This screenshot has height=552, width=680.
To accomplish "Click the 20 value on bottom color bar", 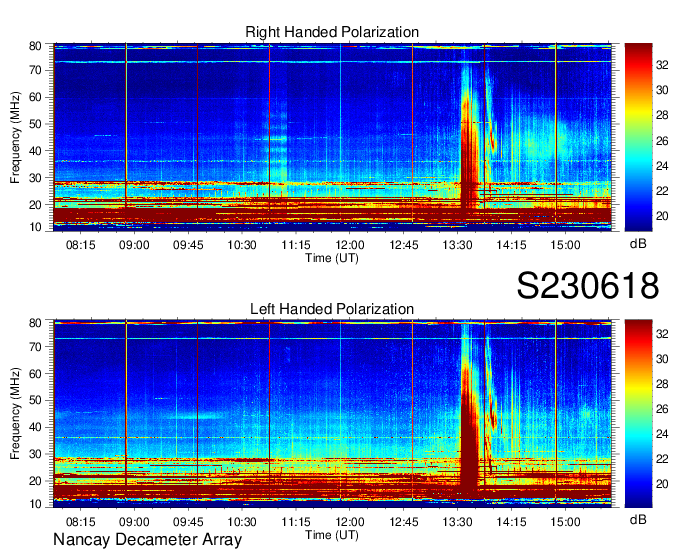I will click(662, 484).
